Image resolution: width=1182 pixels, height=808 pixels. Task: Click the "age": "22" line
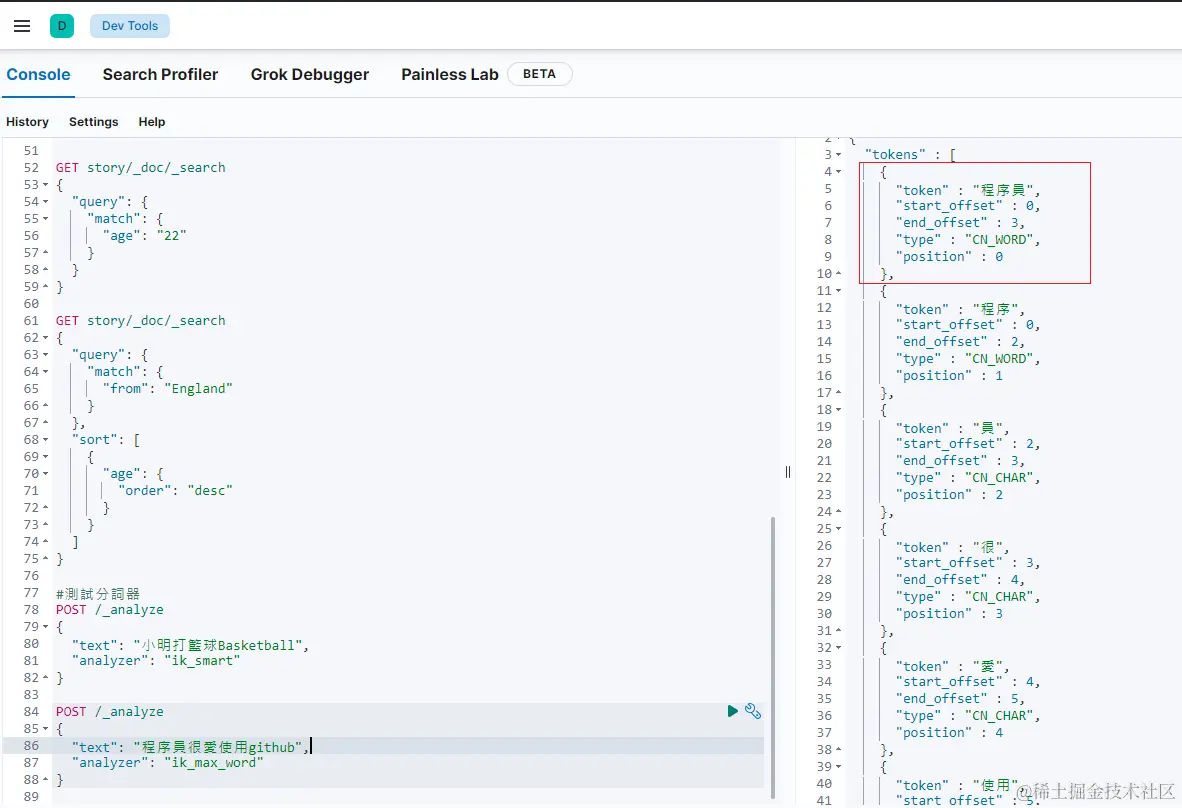point(144,236)
